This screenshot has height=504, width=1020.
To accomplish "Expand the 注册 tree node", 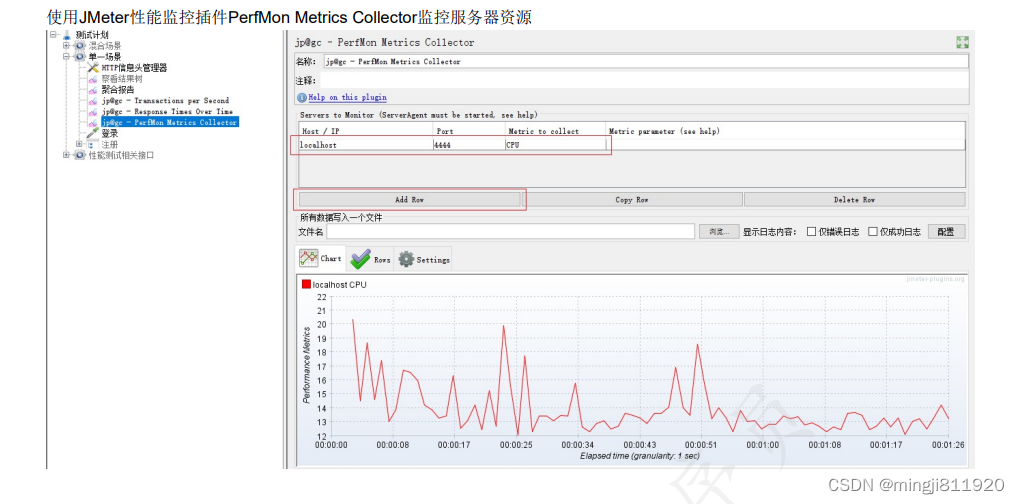I will [x=79, y=144].
